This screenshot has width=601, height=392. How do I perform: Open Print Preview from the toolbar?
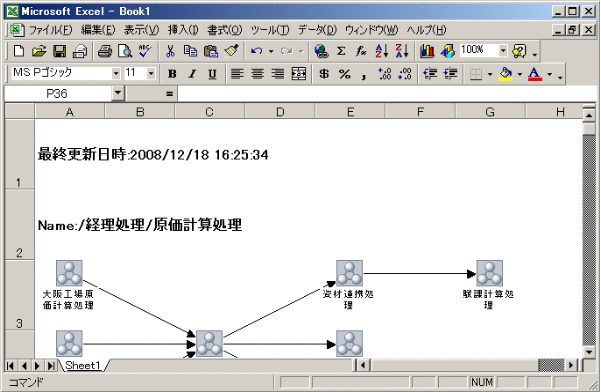(x=125, y=51)
